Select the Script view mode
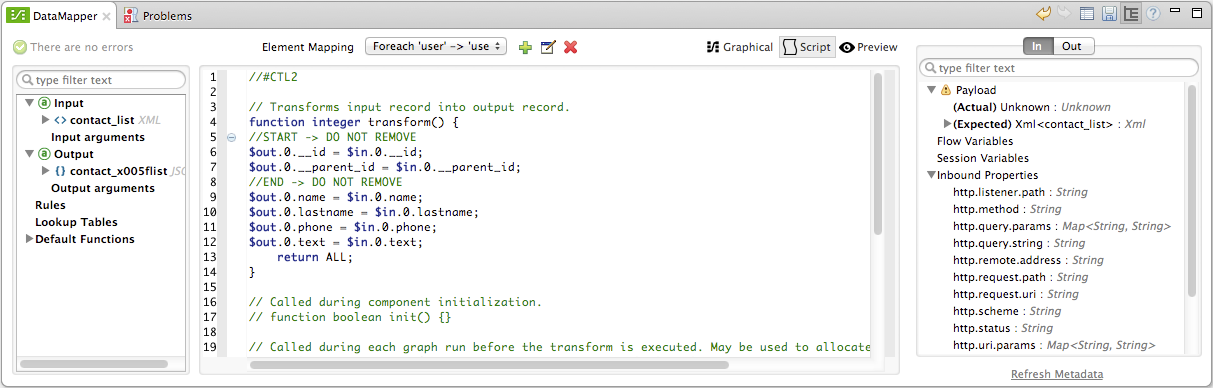1213x388 pixels. (x=807, y=47)
